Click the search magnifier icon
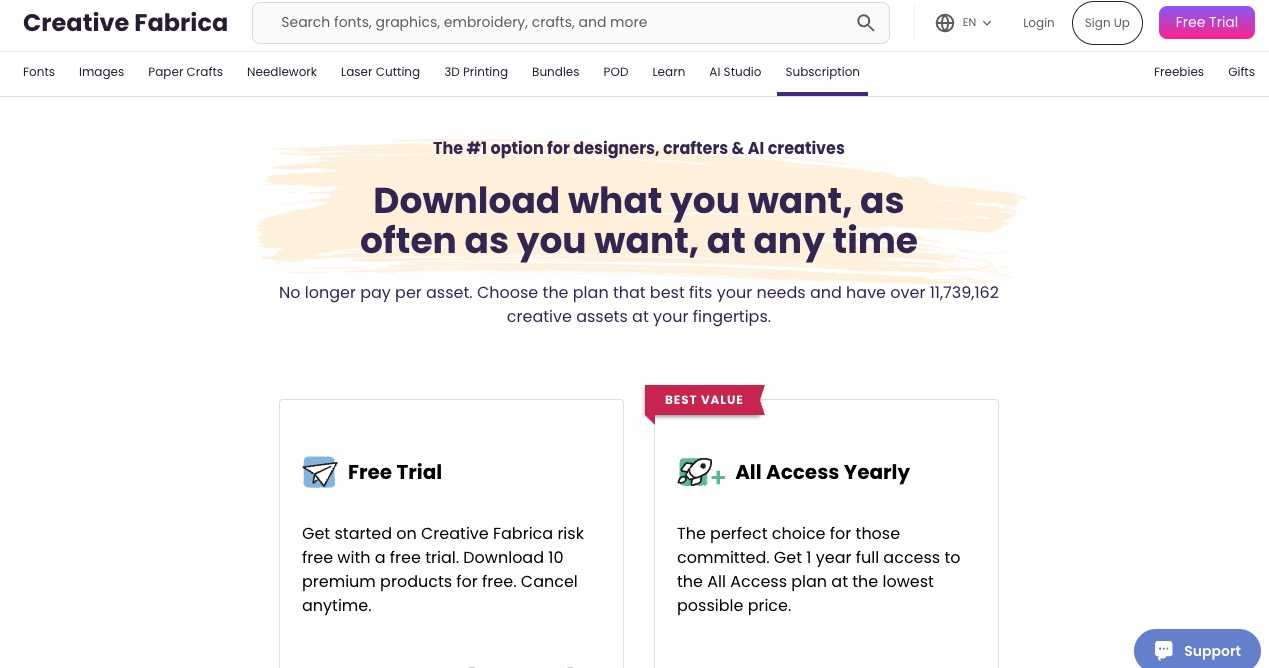The image size is (1269, 668). click(865, 23)
